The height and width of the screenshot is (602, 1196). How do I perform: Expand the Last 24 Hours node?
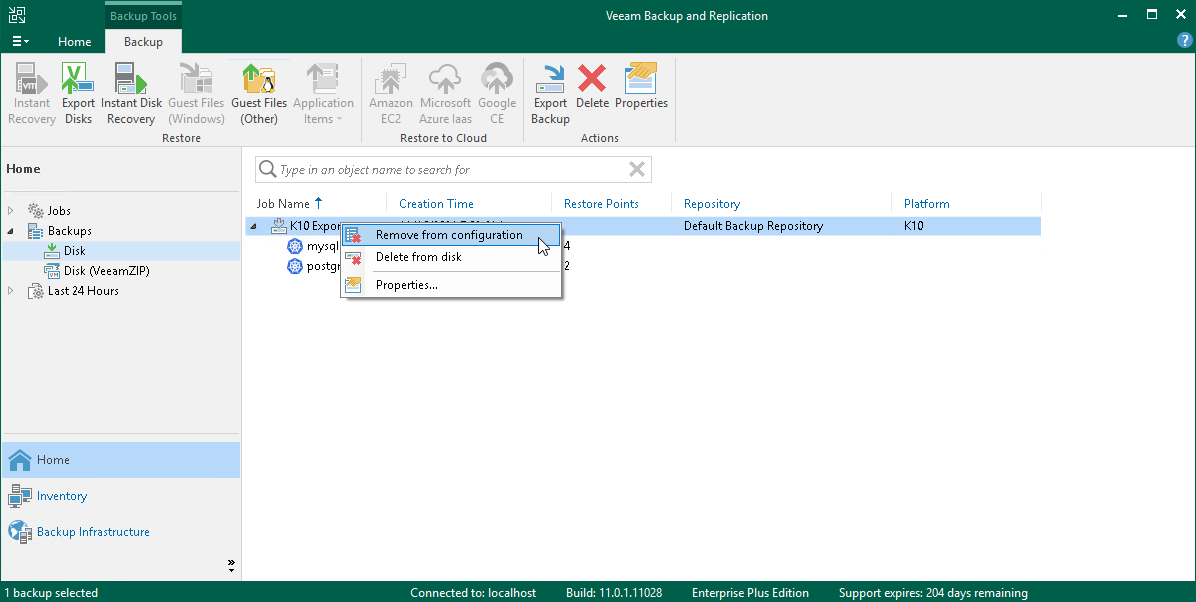11,291
